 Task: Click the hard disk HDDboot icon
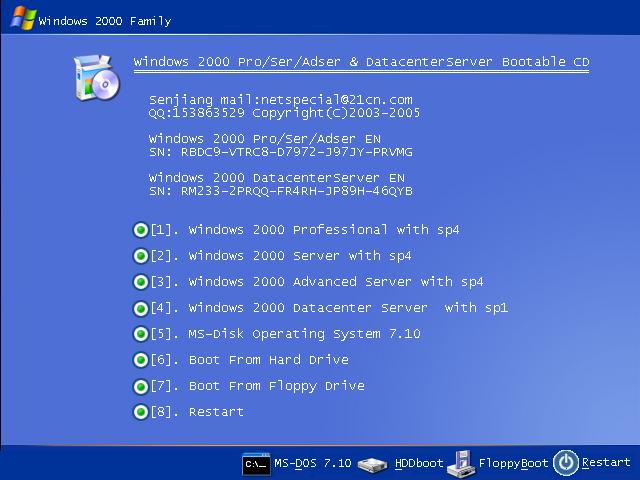(x=372, y=464)
